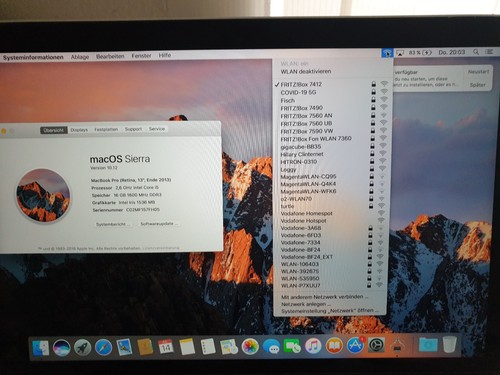500x375 pixels.
Task: Open Notification Center list icon
Action: click(x=489, y=52)
